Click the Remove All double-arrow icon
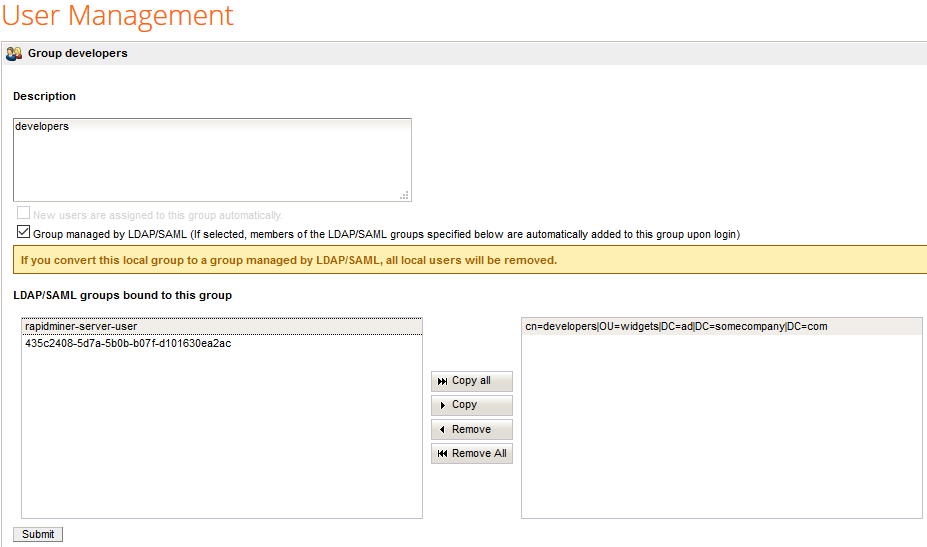Viewport: 927px width, 547px height. coord(442,454)
